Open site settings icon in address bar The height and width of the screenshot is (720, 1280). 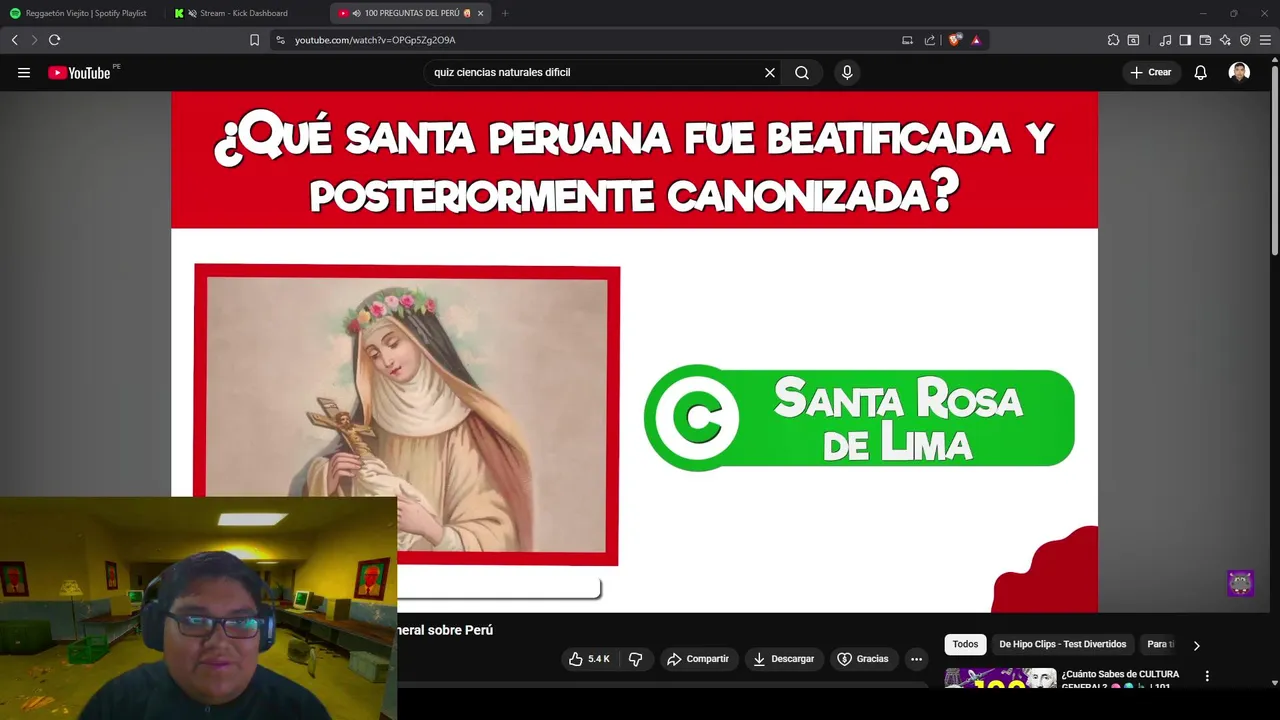coord(280,40)
